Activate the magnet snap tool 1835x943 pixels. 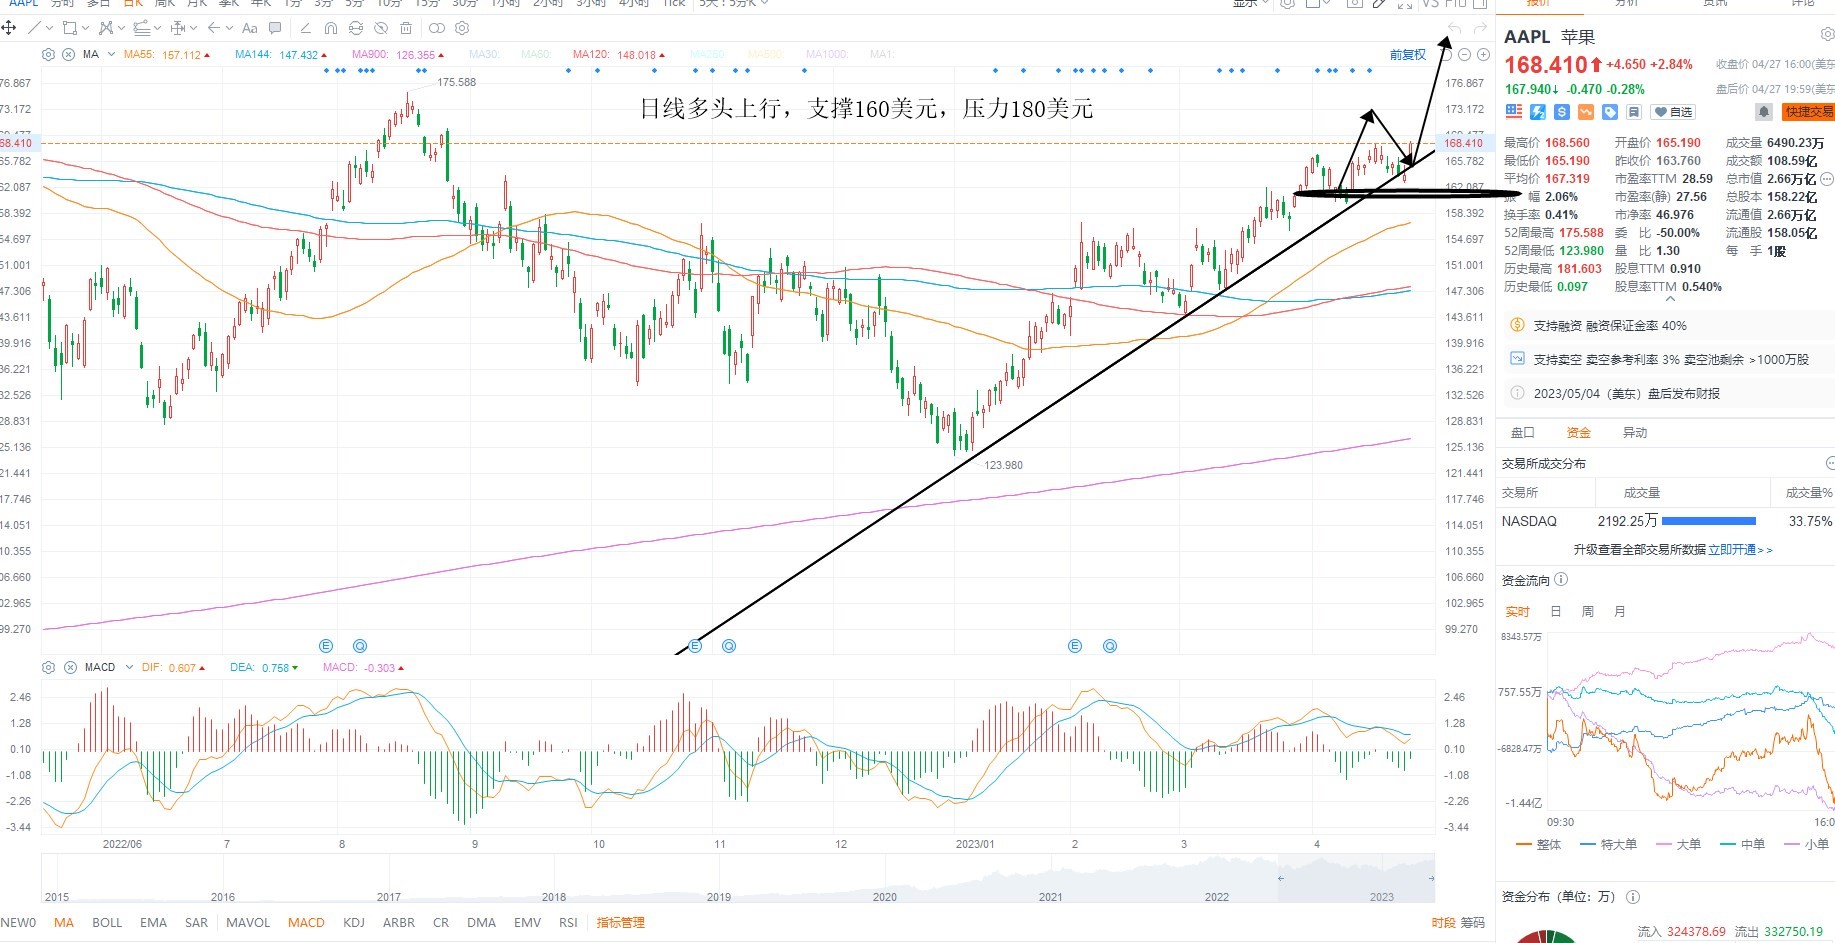331,28
